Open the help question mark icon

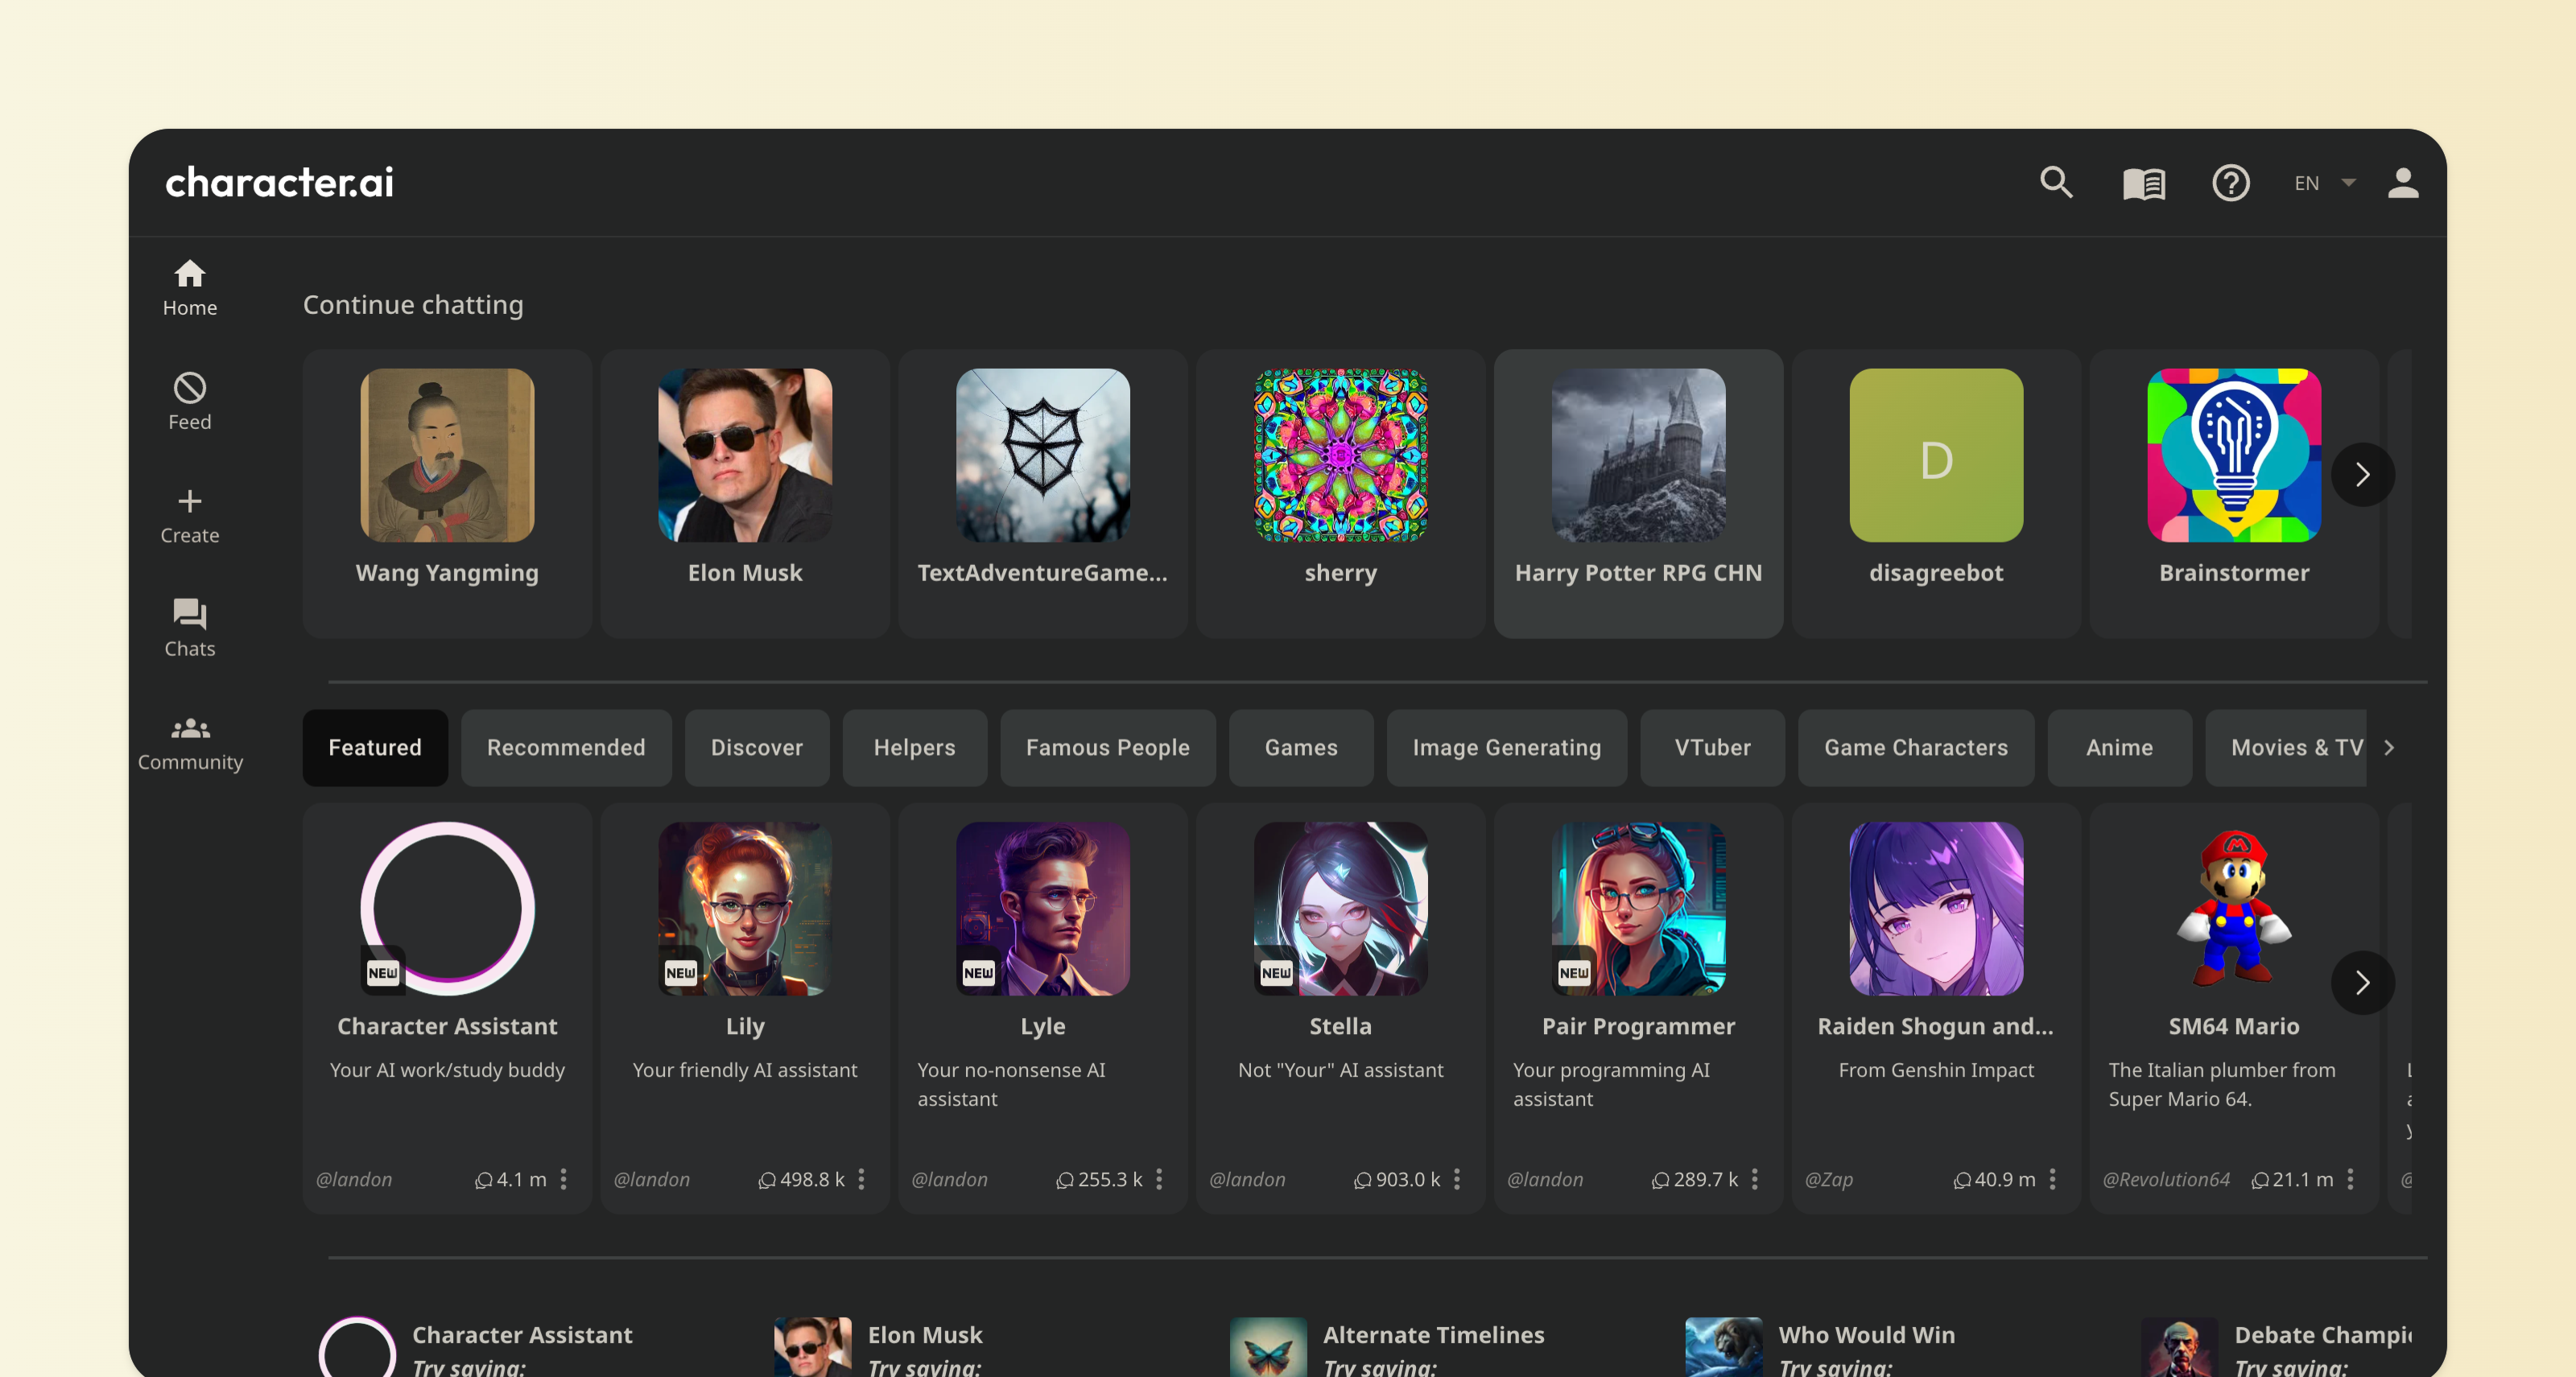click(2231, 183)
